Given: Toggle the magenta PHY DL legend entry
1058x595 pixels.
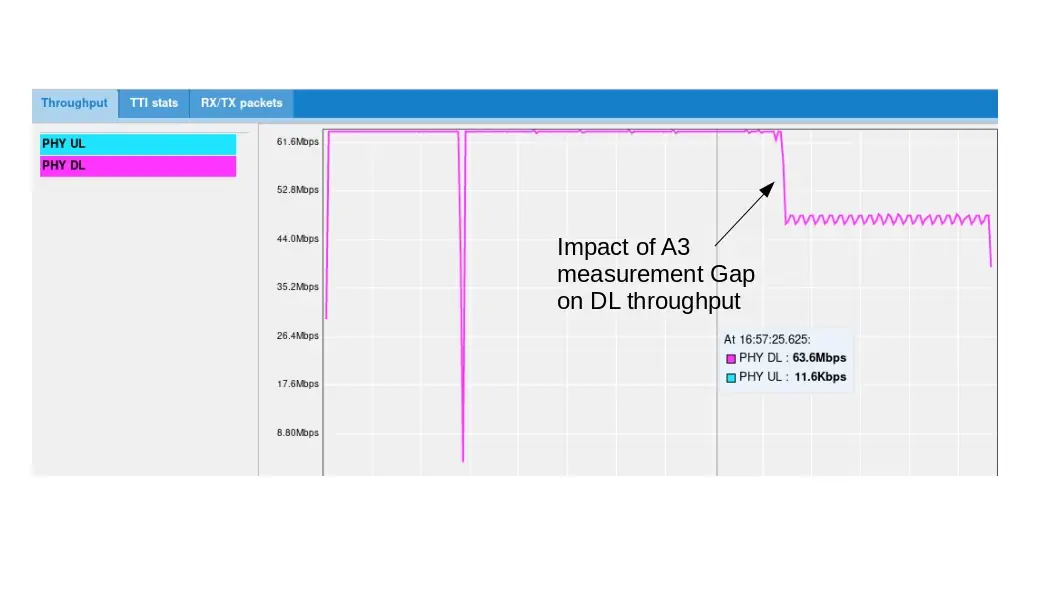Looking at the screenshot, I should (x=138, y=166).
